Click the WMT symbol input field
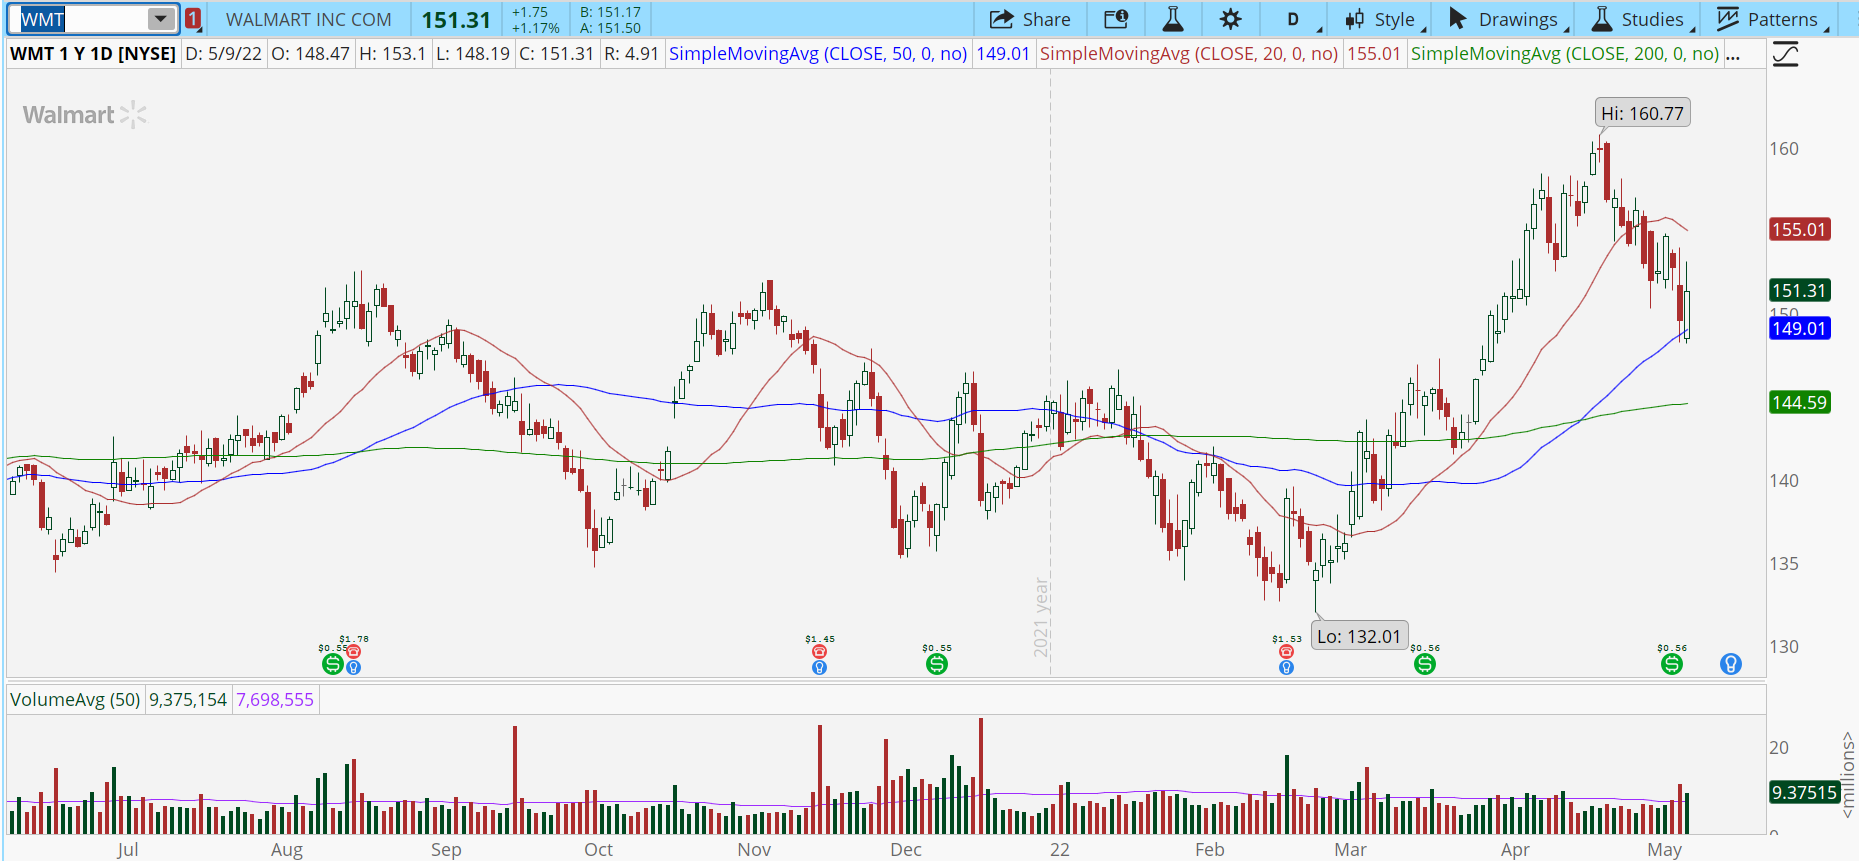 [x=82, y=19]
